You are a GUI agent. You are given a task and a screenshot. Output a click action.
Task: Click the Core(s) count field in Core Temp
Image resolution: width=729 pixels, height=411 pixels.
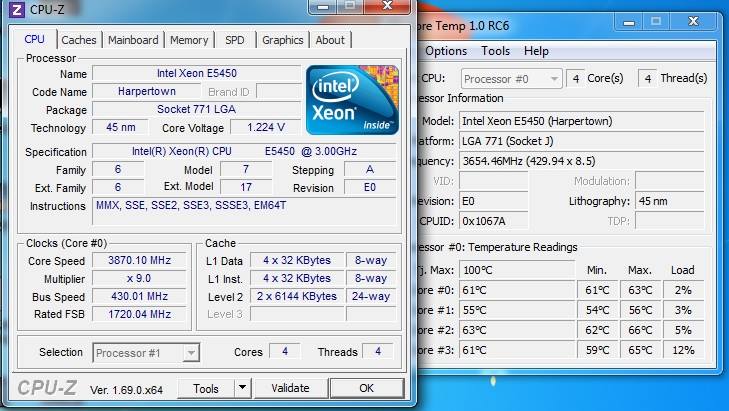(x=576, y=79)
